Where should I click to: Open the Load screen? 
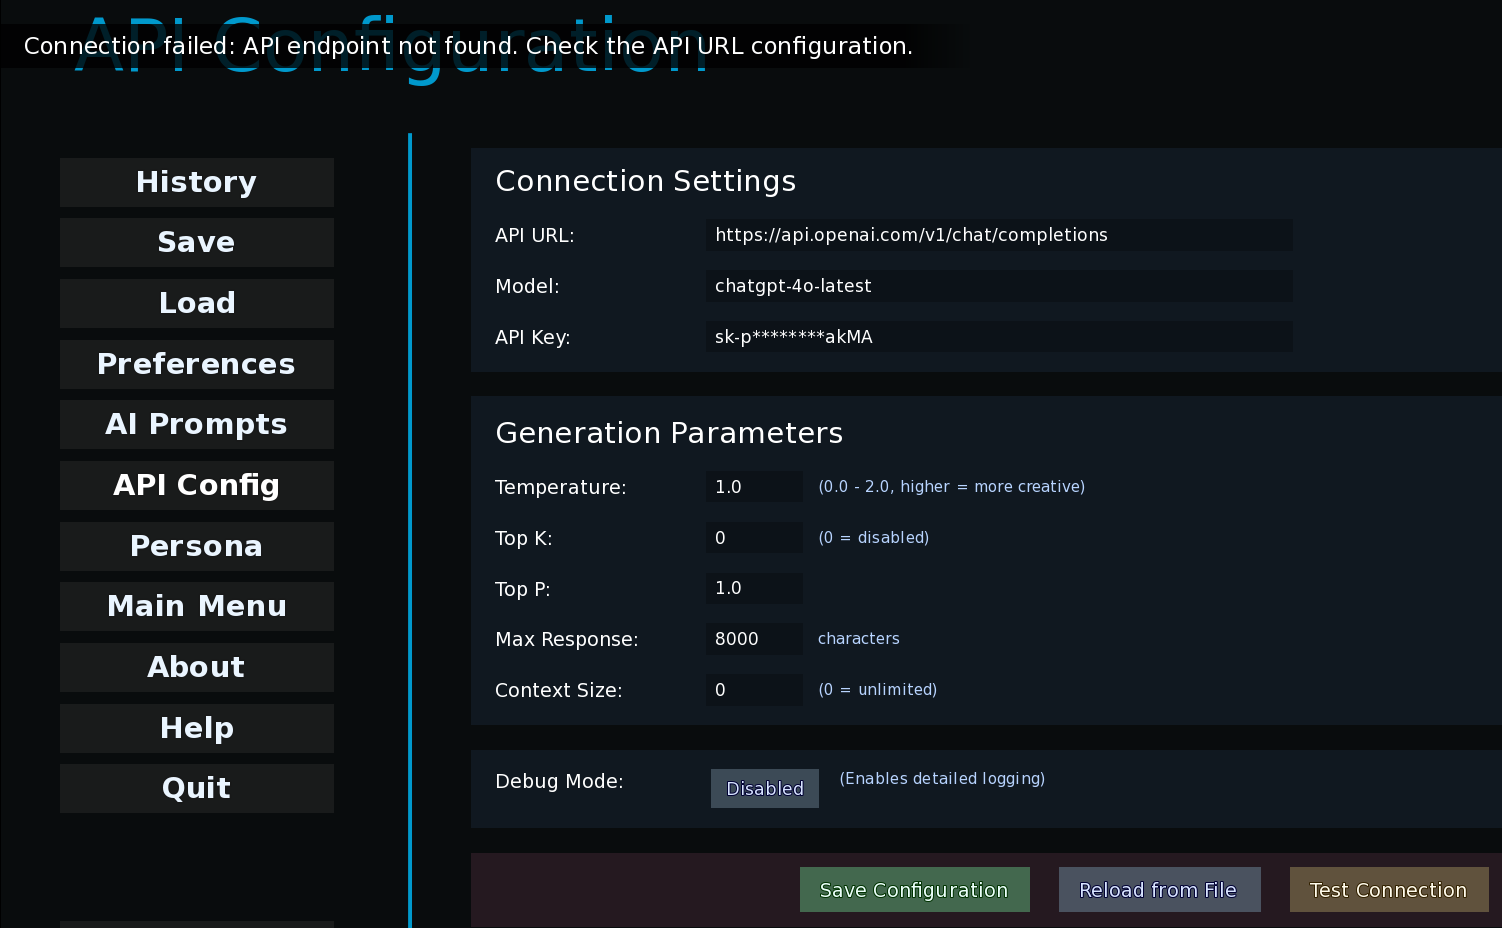pos(196,303)
